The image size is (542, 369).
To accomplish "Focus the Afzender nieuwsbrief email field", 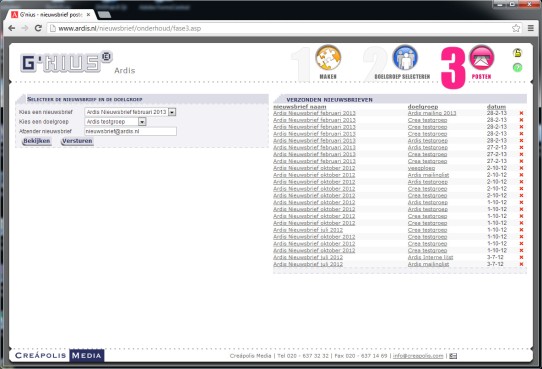I will coord(131,131).
